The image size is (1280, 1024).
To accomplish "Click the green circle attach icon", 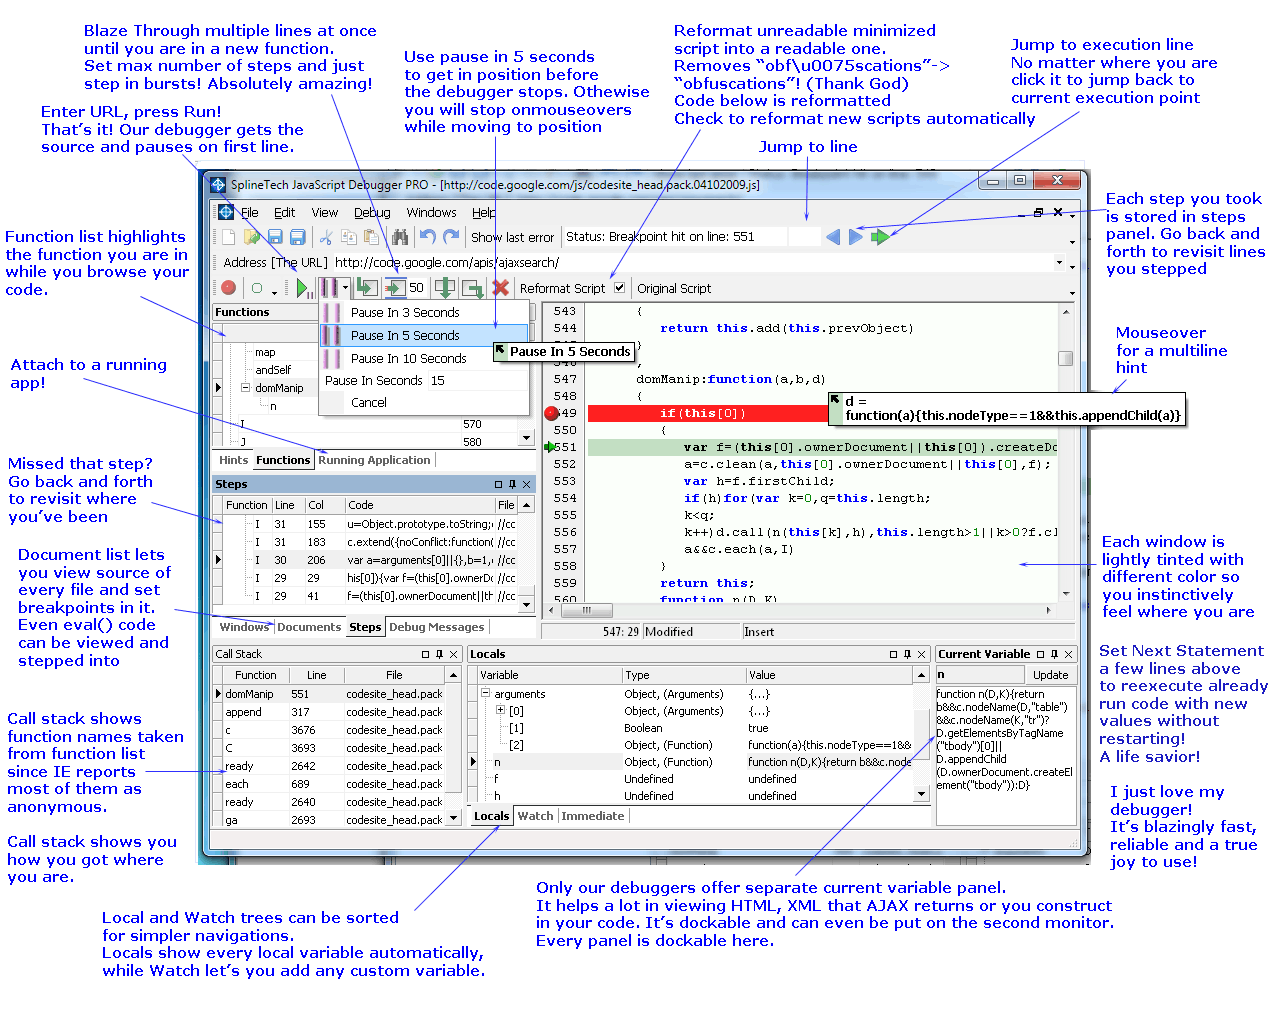I will [x=257, y=288].
